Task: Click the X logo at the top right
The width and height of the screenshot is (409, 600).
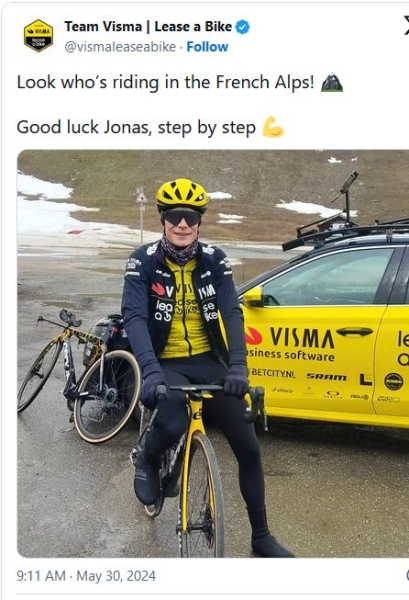Action: point(406,25)
